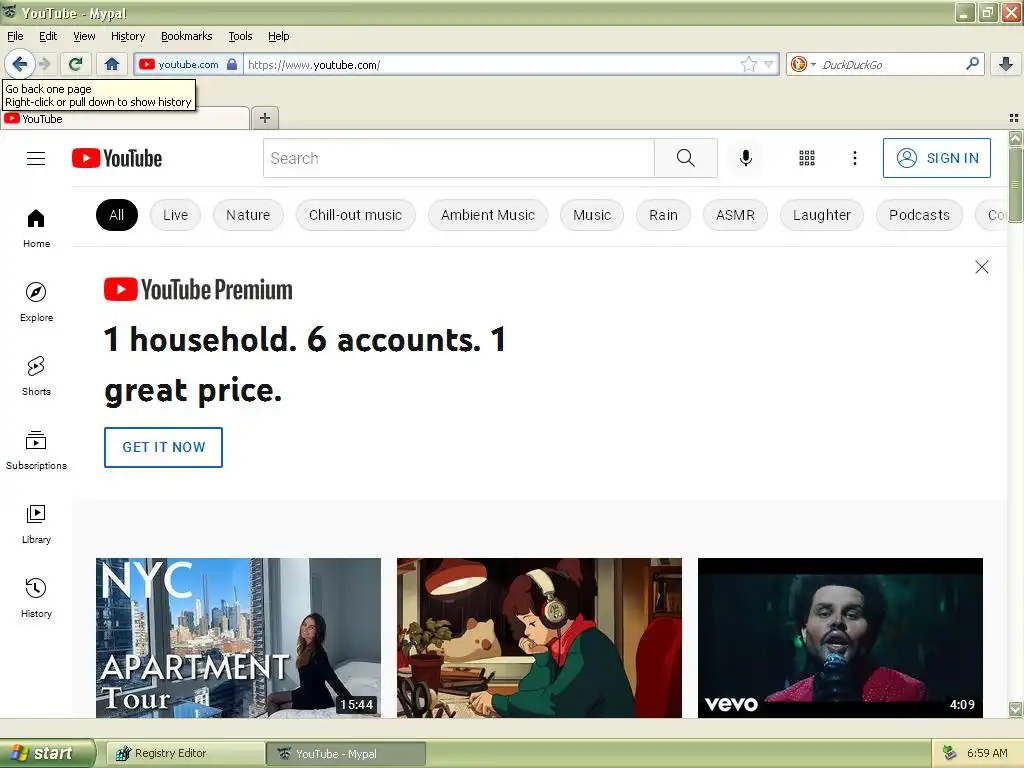Viewport: 1024px width, 768px height.
Task: Select the Ambient Music filter chip
Action: (x=488, y=215)
